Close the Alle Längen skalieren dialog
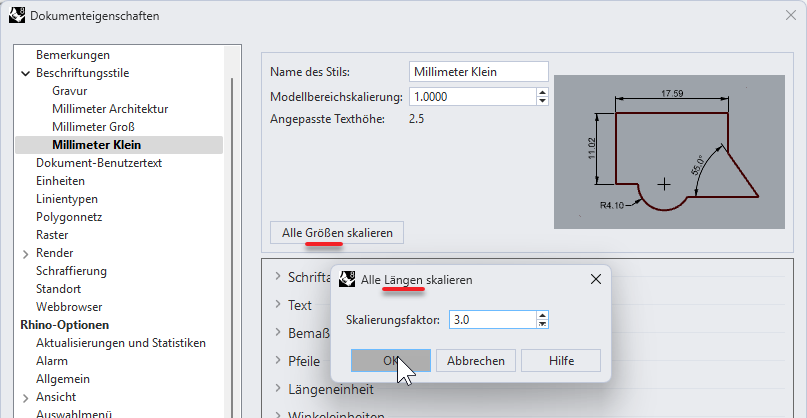The width and height of the screenshot is (807, 418). click(x=595, y=280)
